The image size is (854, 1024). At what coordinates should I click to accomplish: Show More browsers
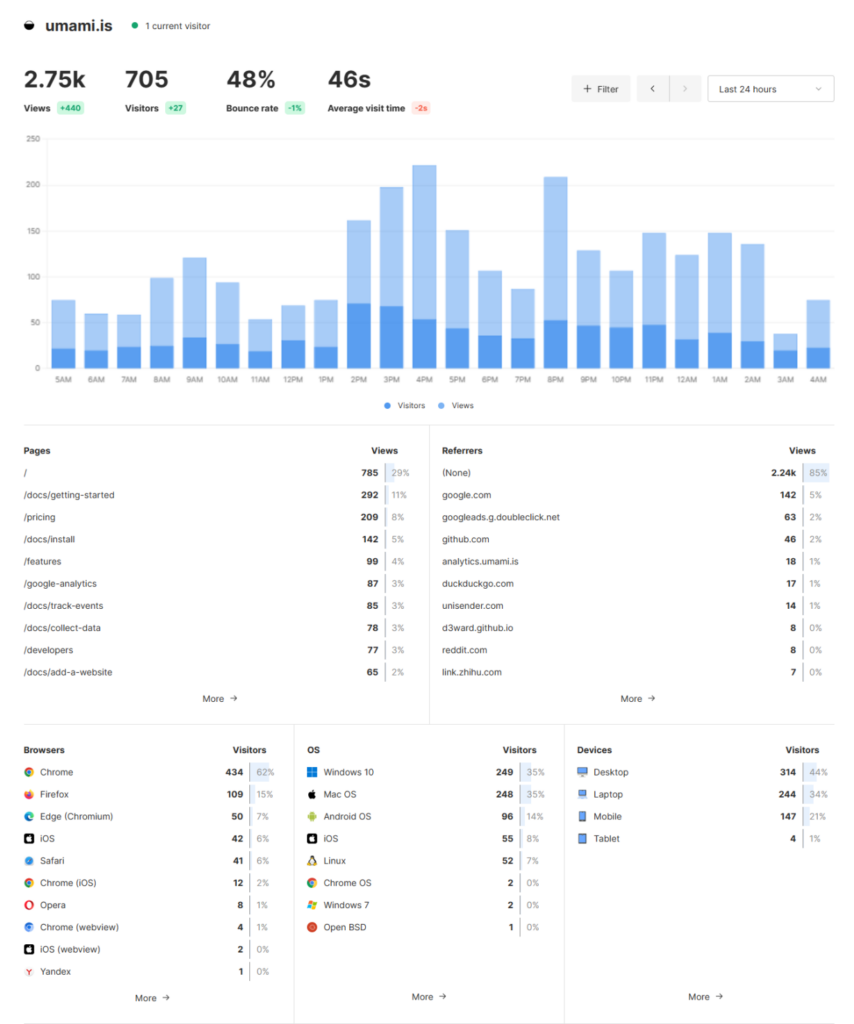pos(152,998)
